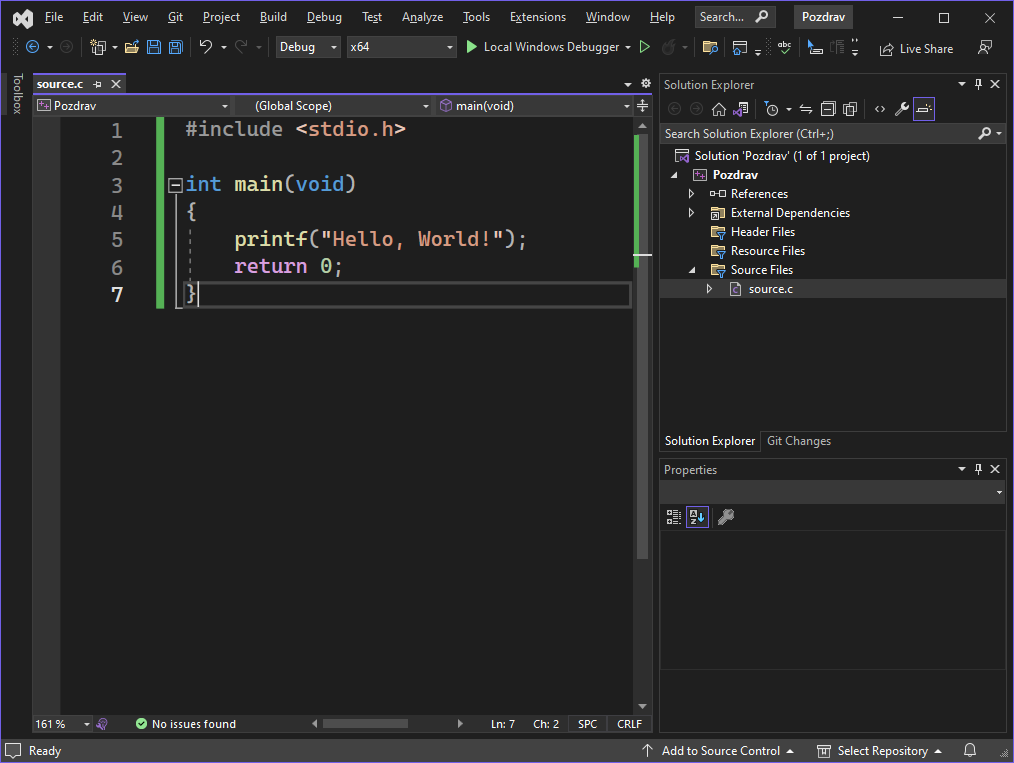
Task: Expand the External Dependencies node
Action: tap(691, 212)
